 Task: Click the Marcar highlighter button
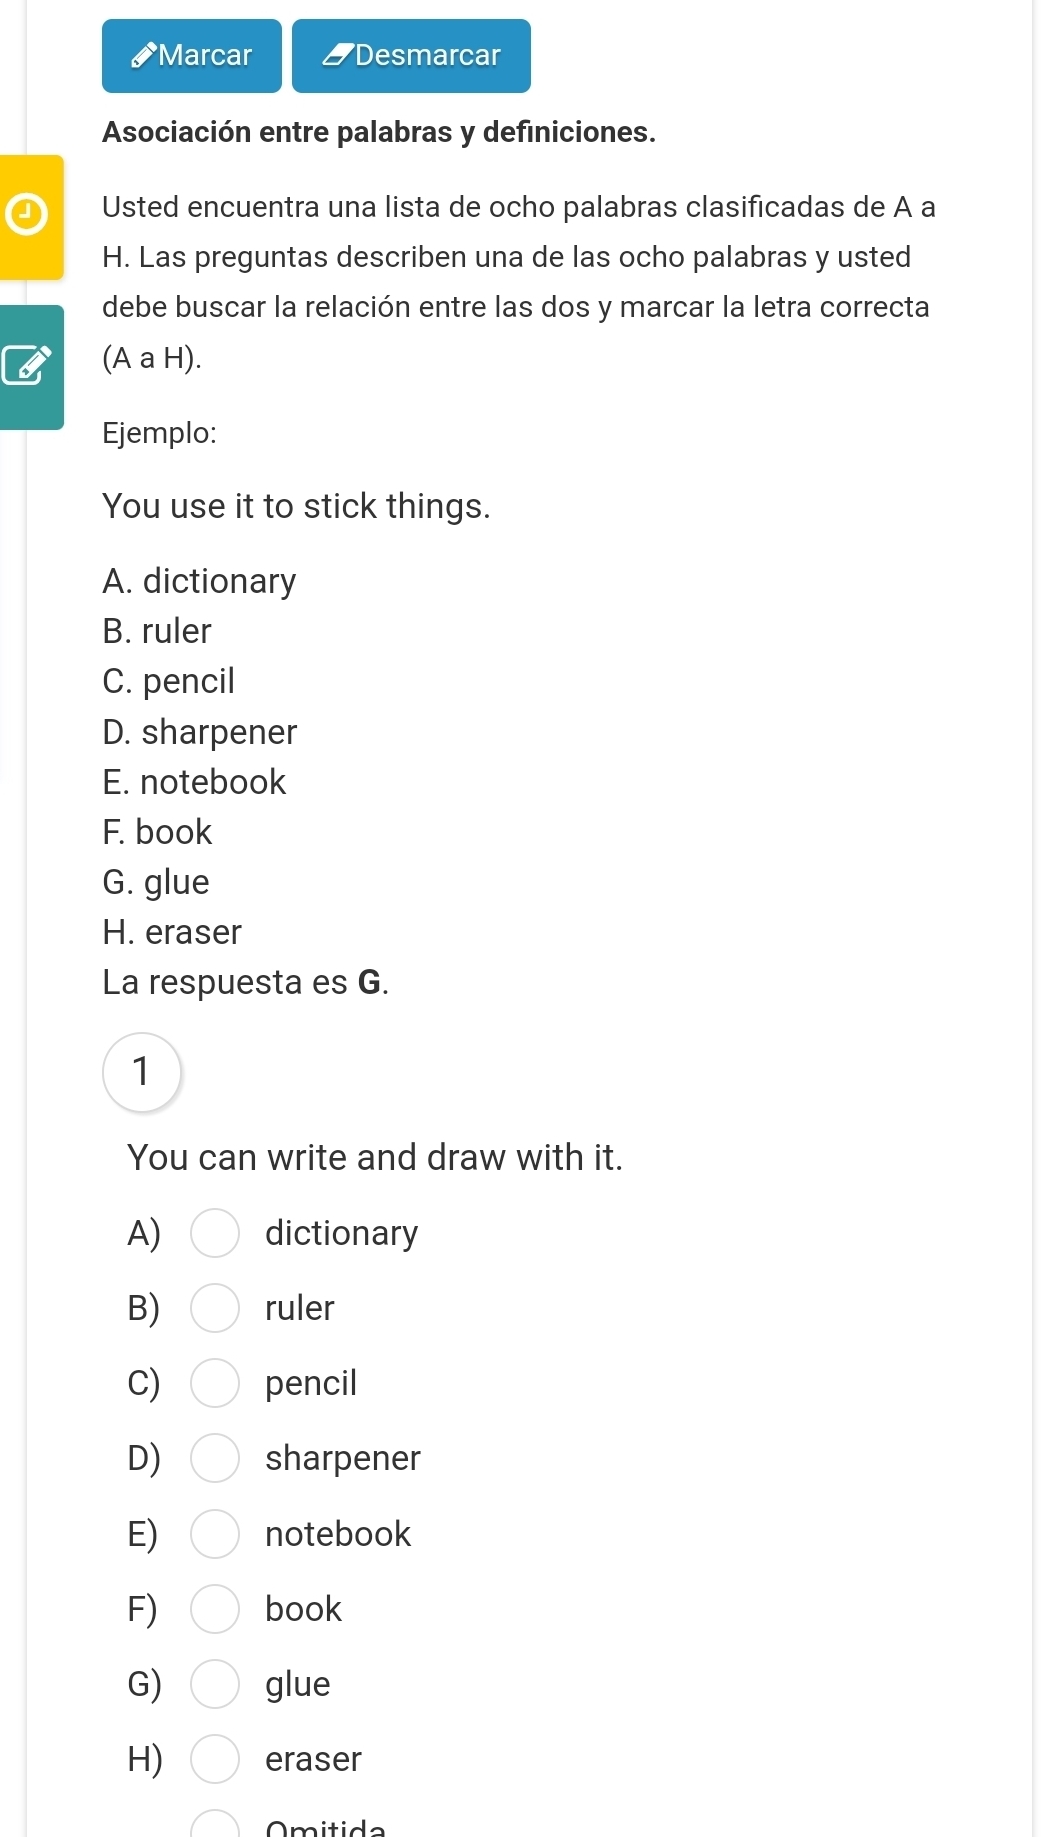[192, 56]
